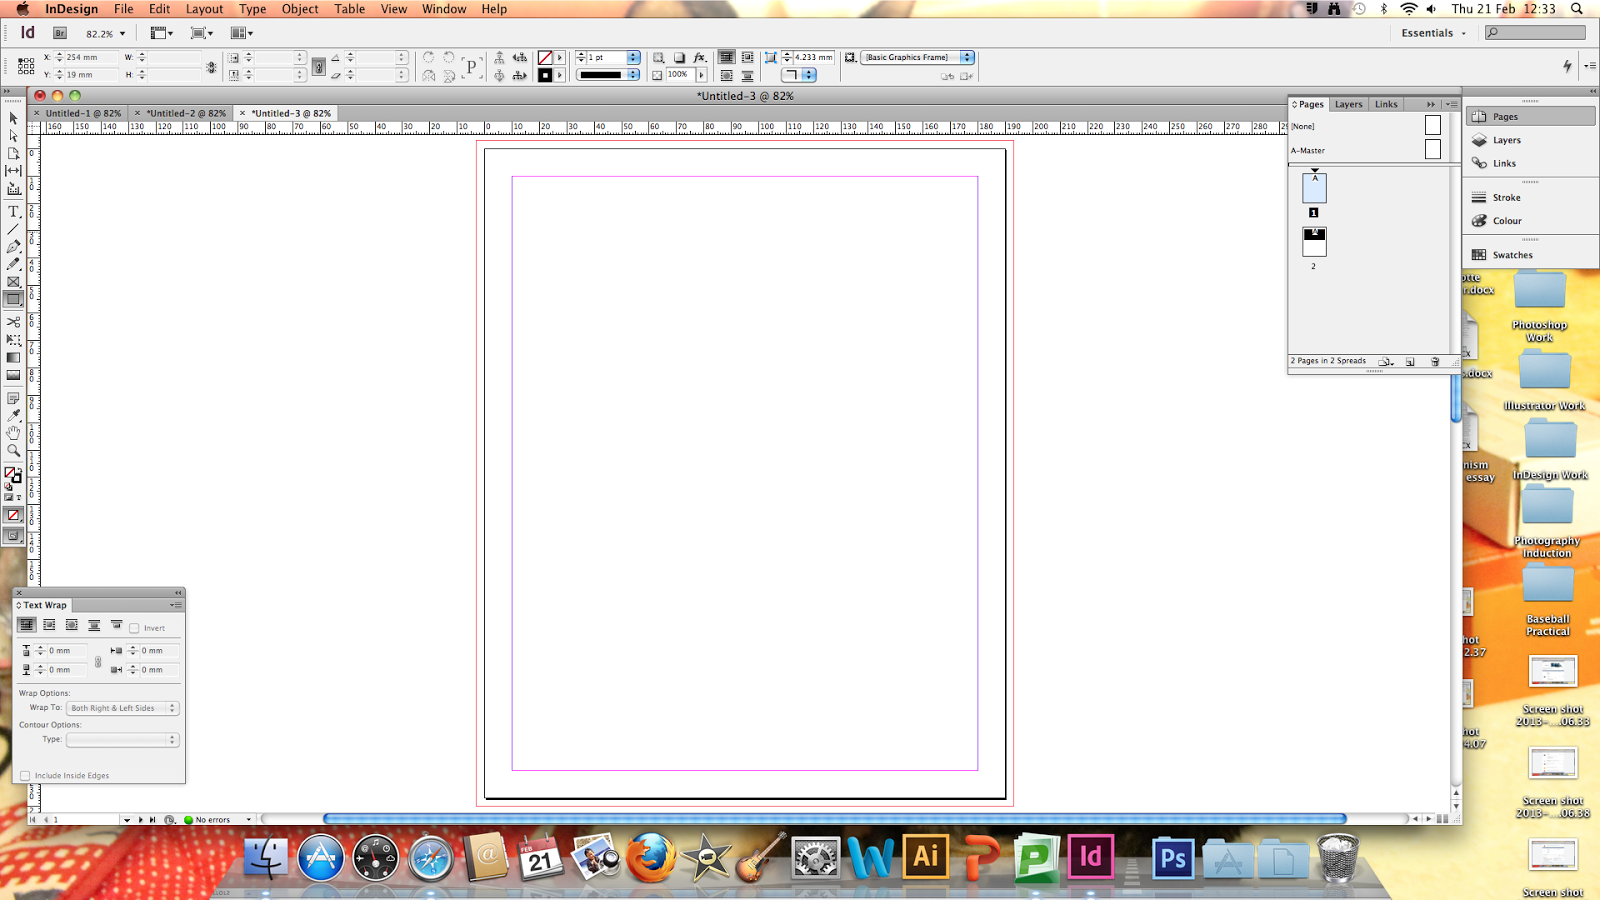Activate the Zoom tool
The width and height of the screenshot is (1600, 900).
click(13, 448)
